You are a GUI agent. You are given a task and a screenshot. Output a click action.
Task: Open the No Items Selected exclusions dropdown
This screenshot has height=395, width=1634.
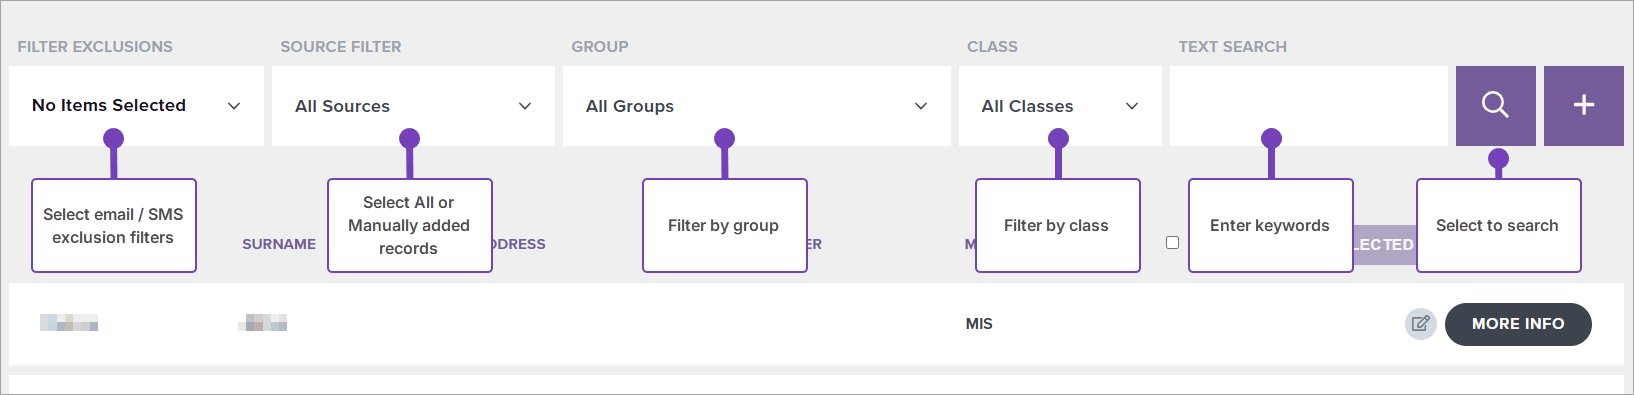[x=136, y=106]
